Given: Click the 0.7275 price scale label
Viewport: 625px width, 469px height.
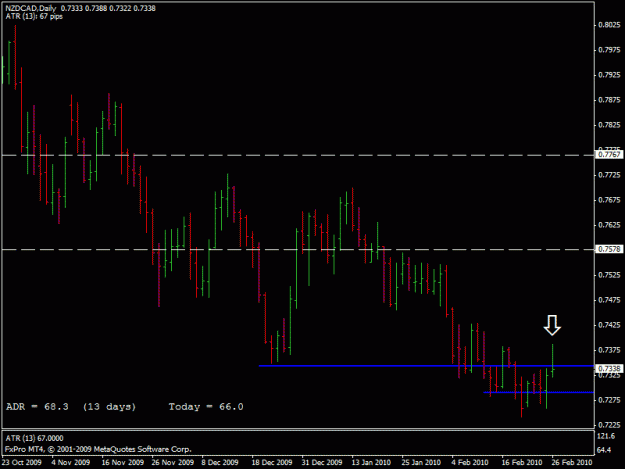Looking at the screenshot, I should click(609, 400).
